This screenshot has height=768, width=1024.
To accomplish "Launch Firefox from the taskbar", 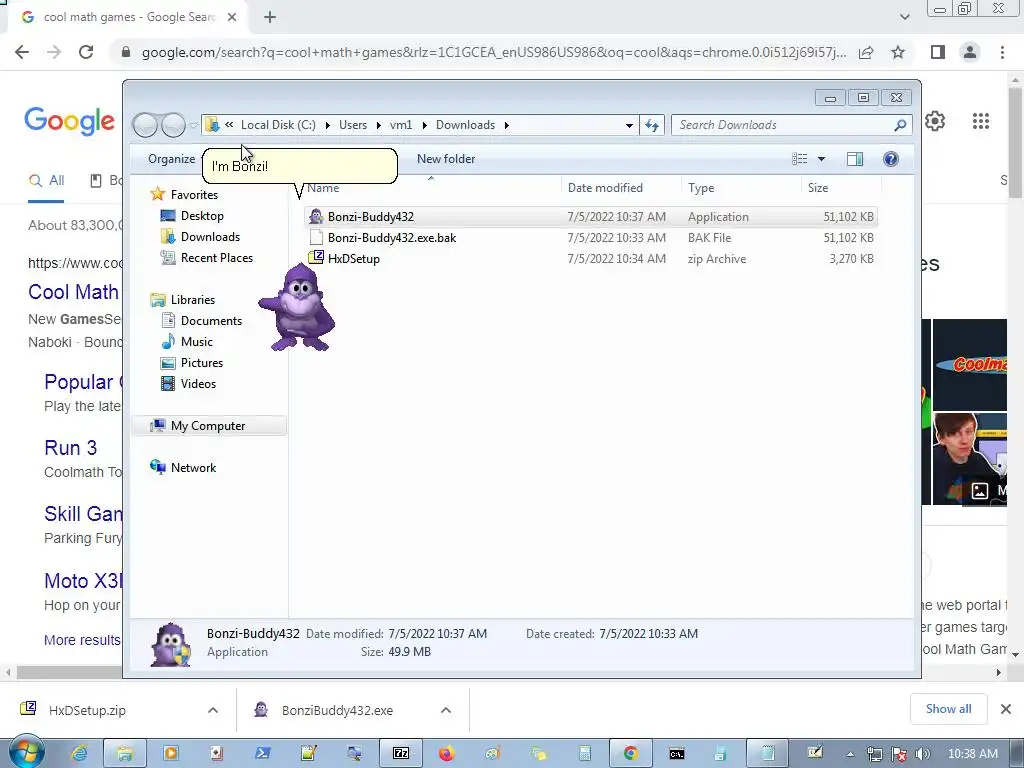I will click(447, 754).
